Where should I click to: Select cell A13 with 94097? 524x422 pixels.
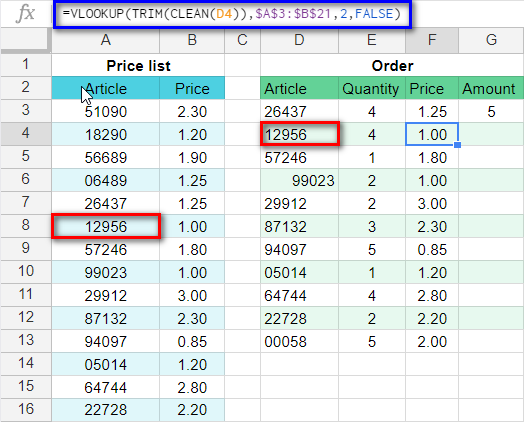click(x=106, y=341)
